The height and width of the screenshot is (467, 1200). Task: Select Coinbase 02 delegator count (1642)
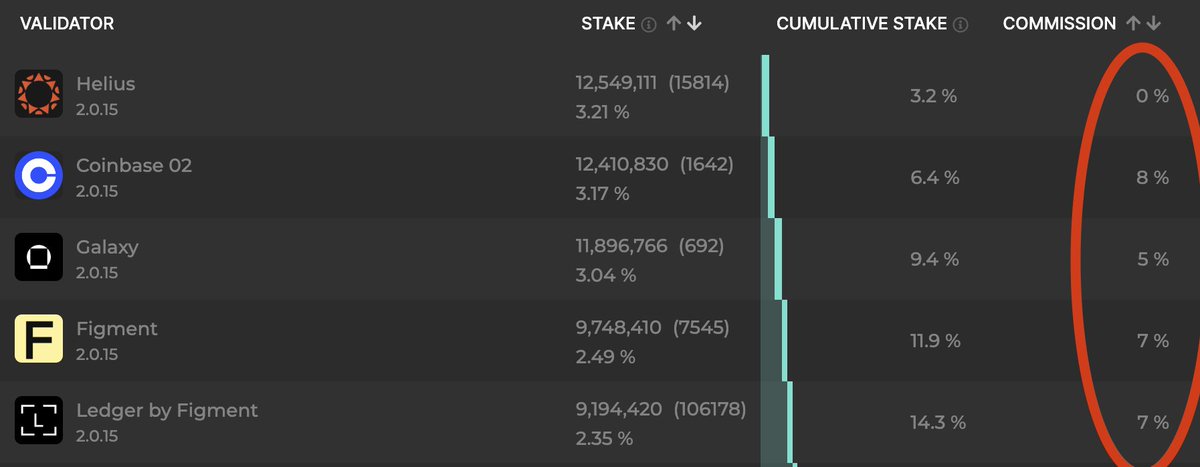tap(707, 165)
